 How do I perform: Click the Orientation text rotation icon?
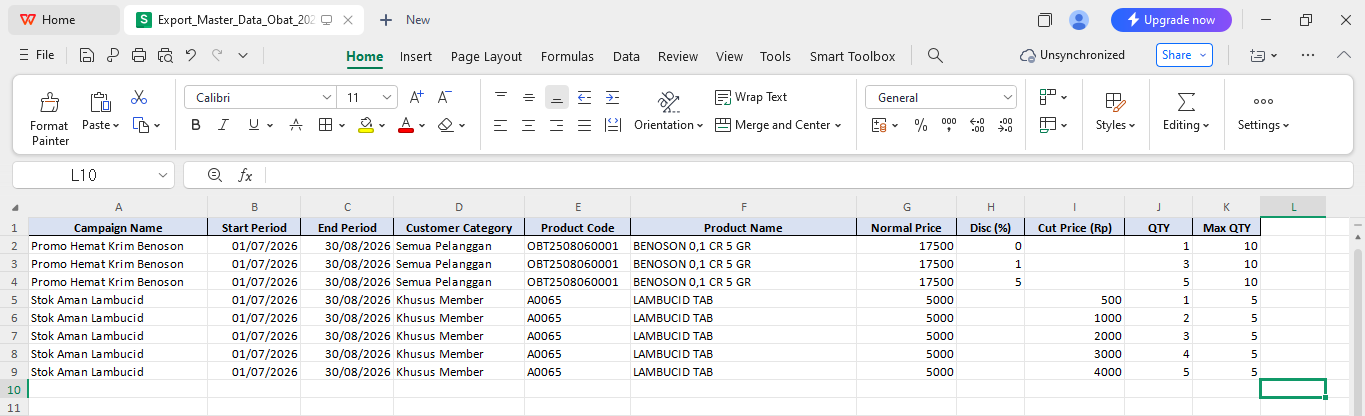pyautogui.click(x=669, y=101)
